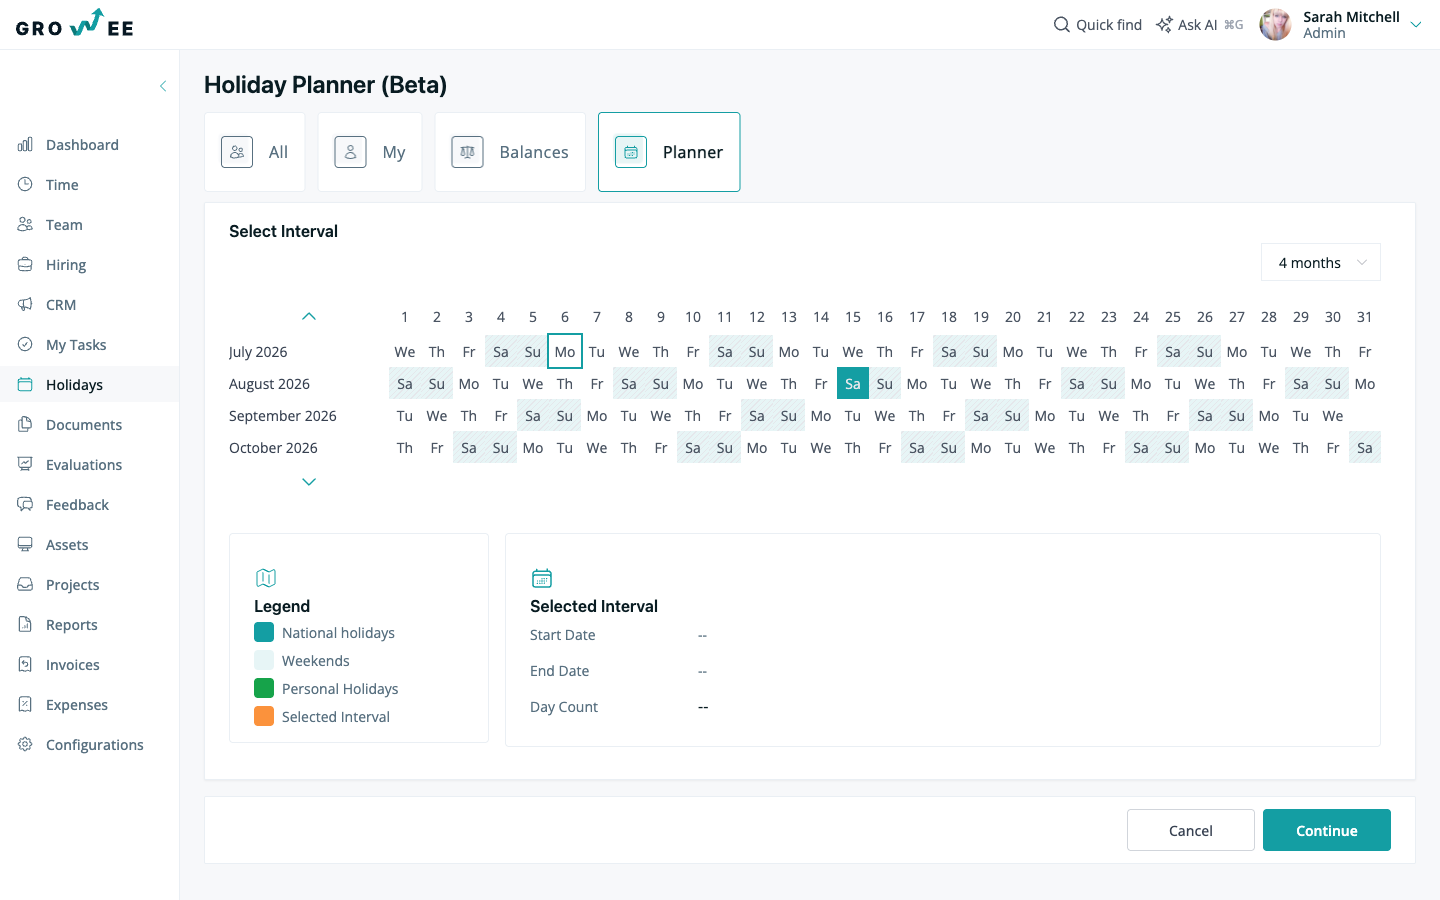Click day number 15 column header
The height and width of the screenshot is (900, 1440).
[853, 317]
